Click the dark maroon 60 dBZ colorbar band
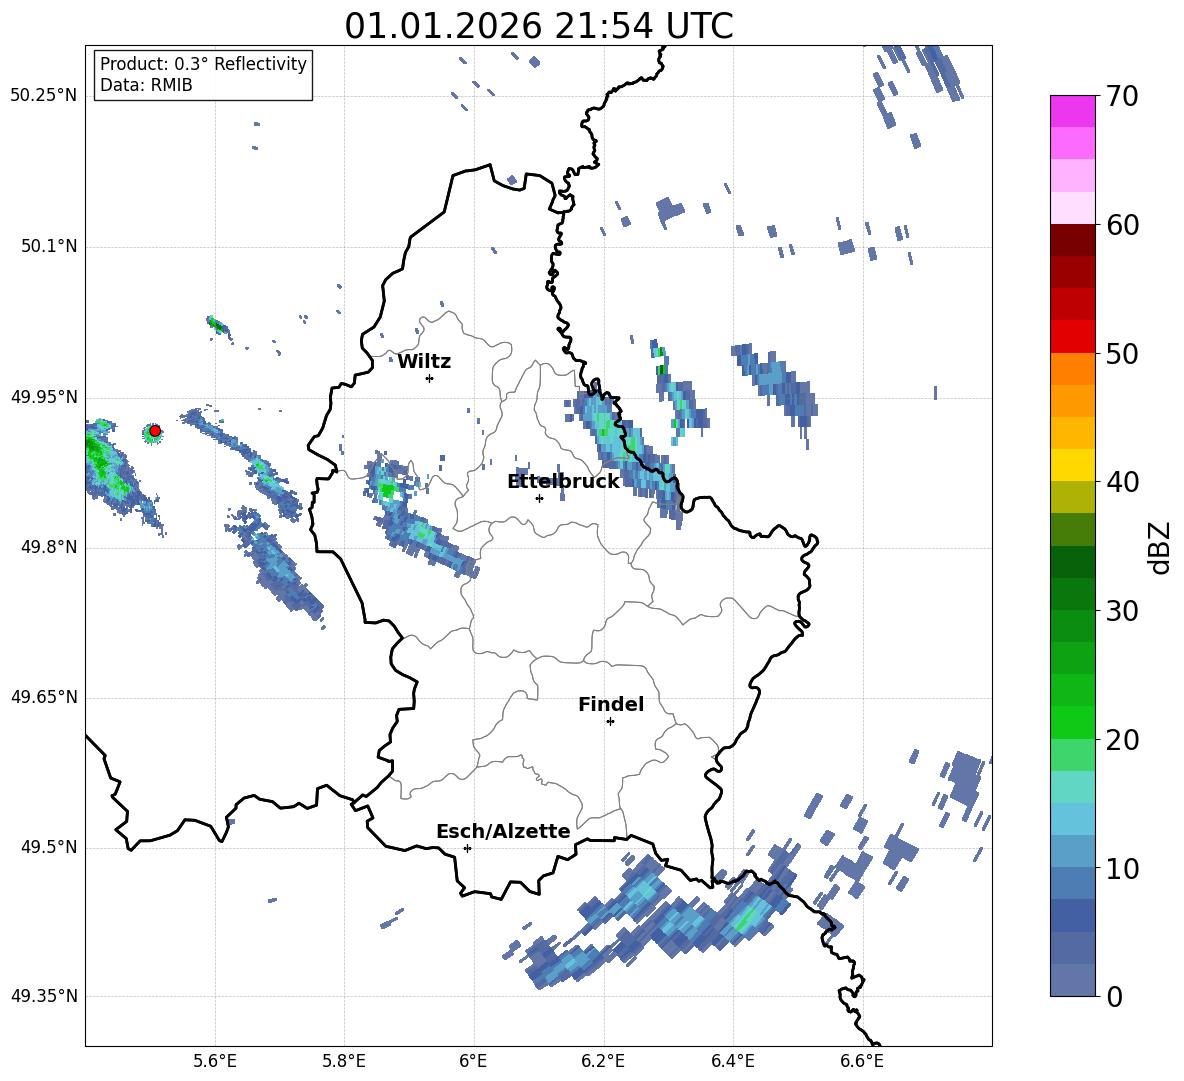The width and height of the screenshot is (1184, 1081). [x=1073, y=240]
